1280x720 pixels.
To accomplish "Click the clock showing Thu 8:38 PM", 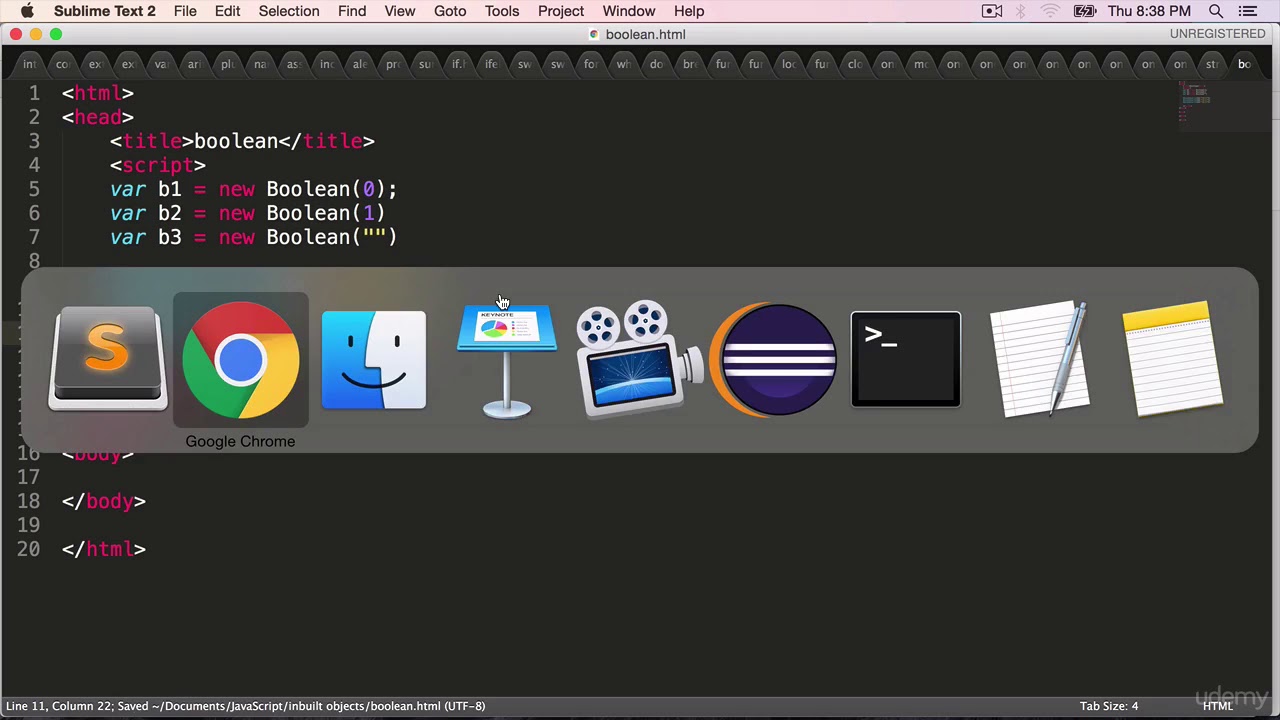I will click(1149, 11).
